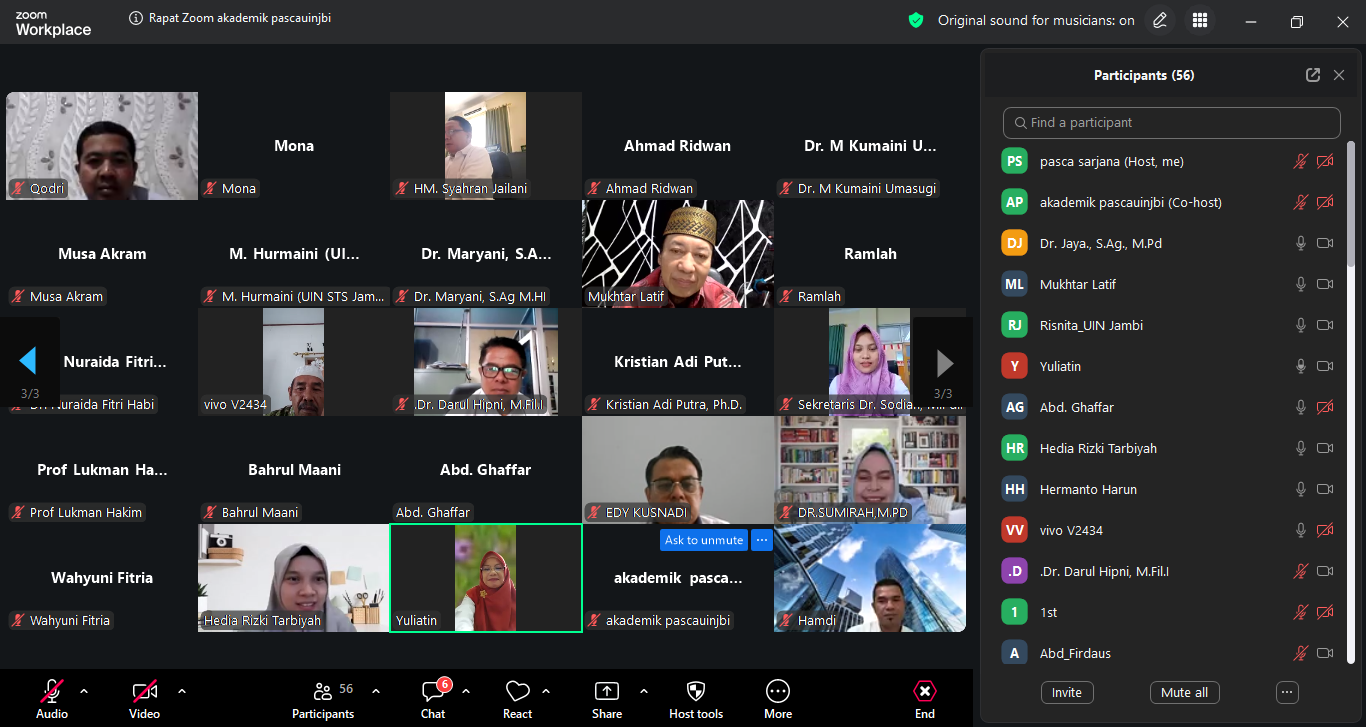Toggle Mukhtar Latif's microphone in list
The height and width of the screenshot is (727, 1366).
coord(1301,284)
